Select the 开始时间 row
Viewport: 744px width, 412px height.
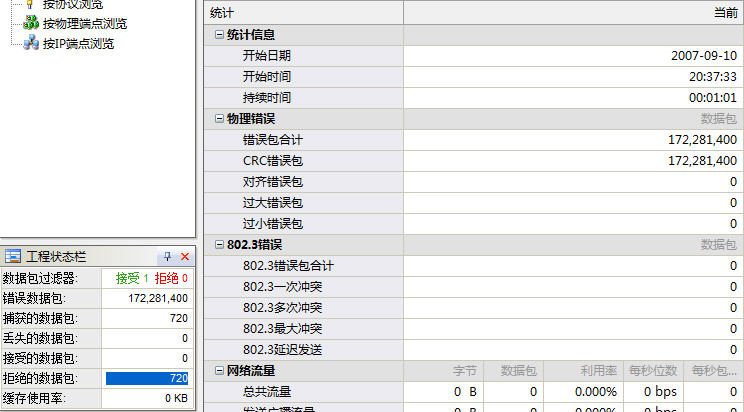[474, 76]
